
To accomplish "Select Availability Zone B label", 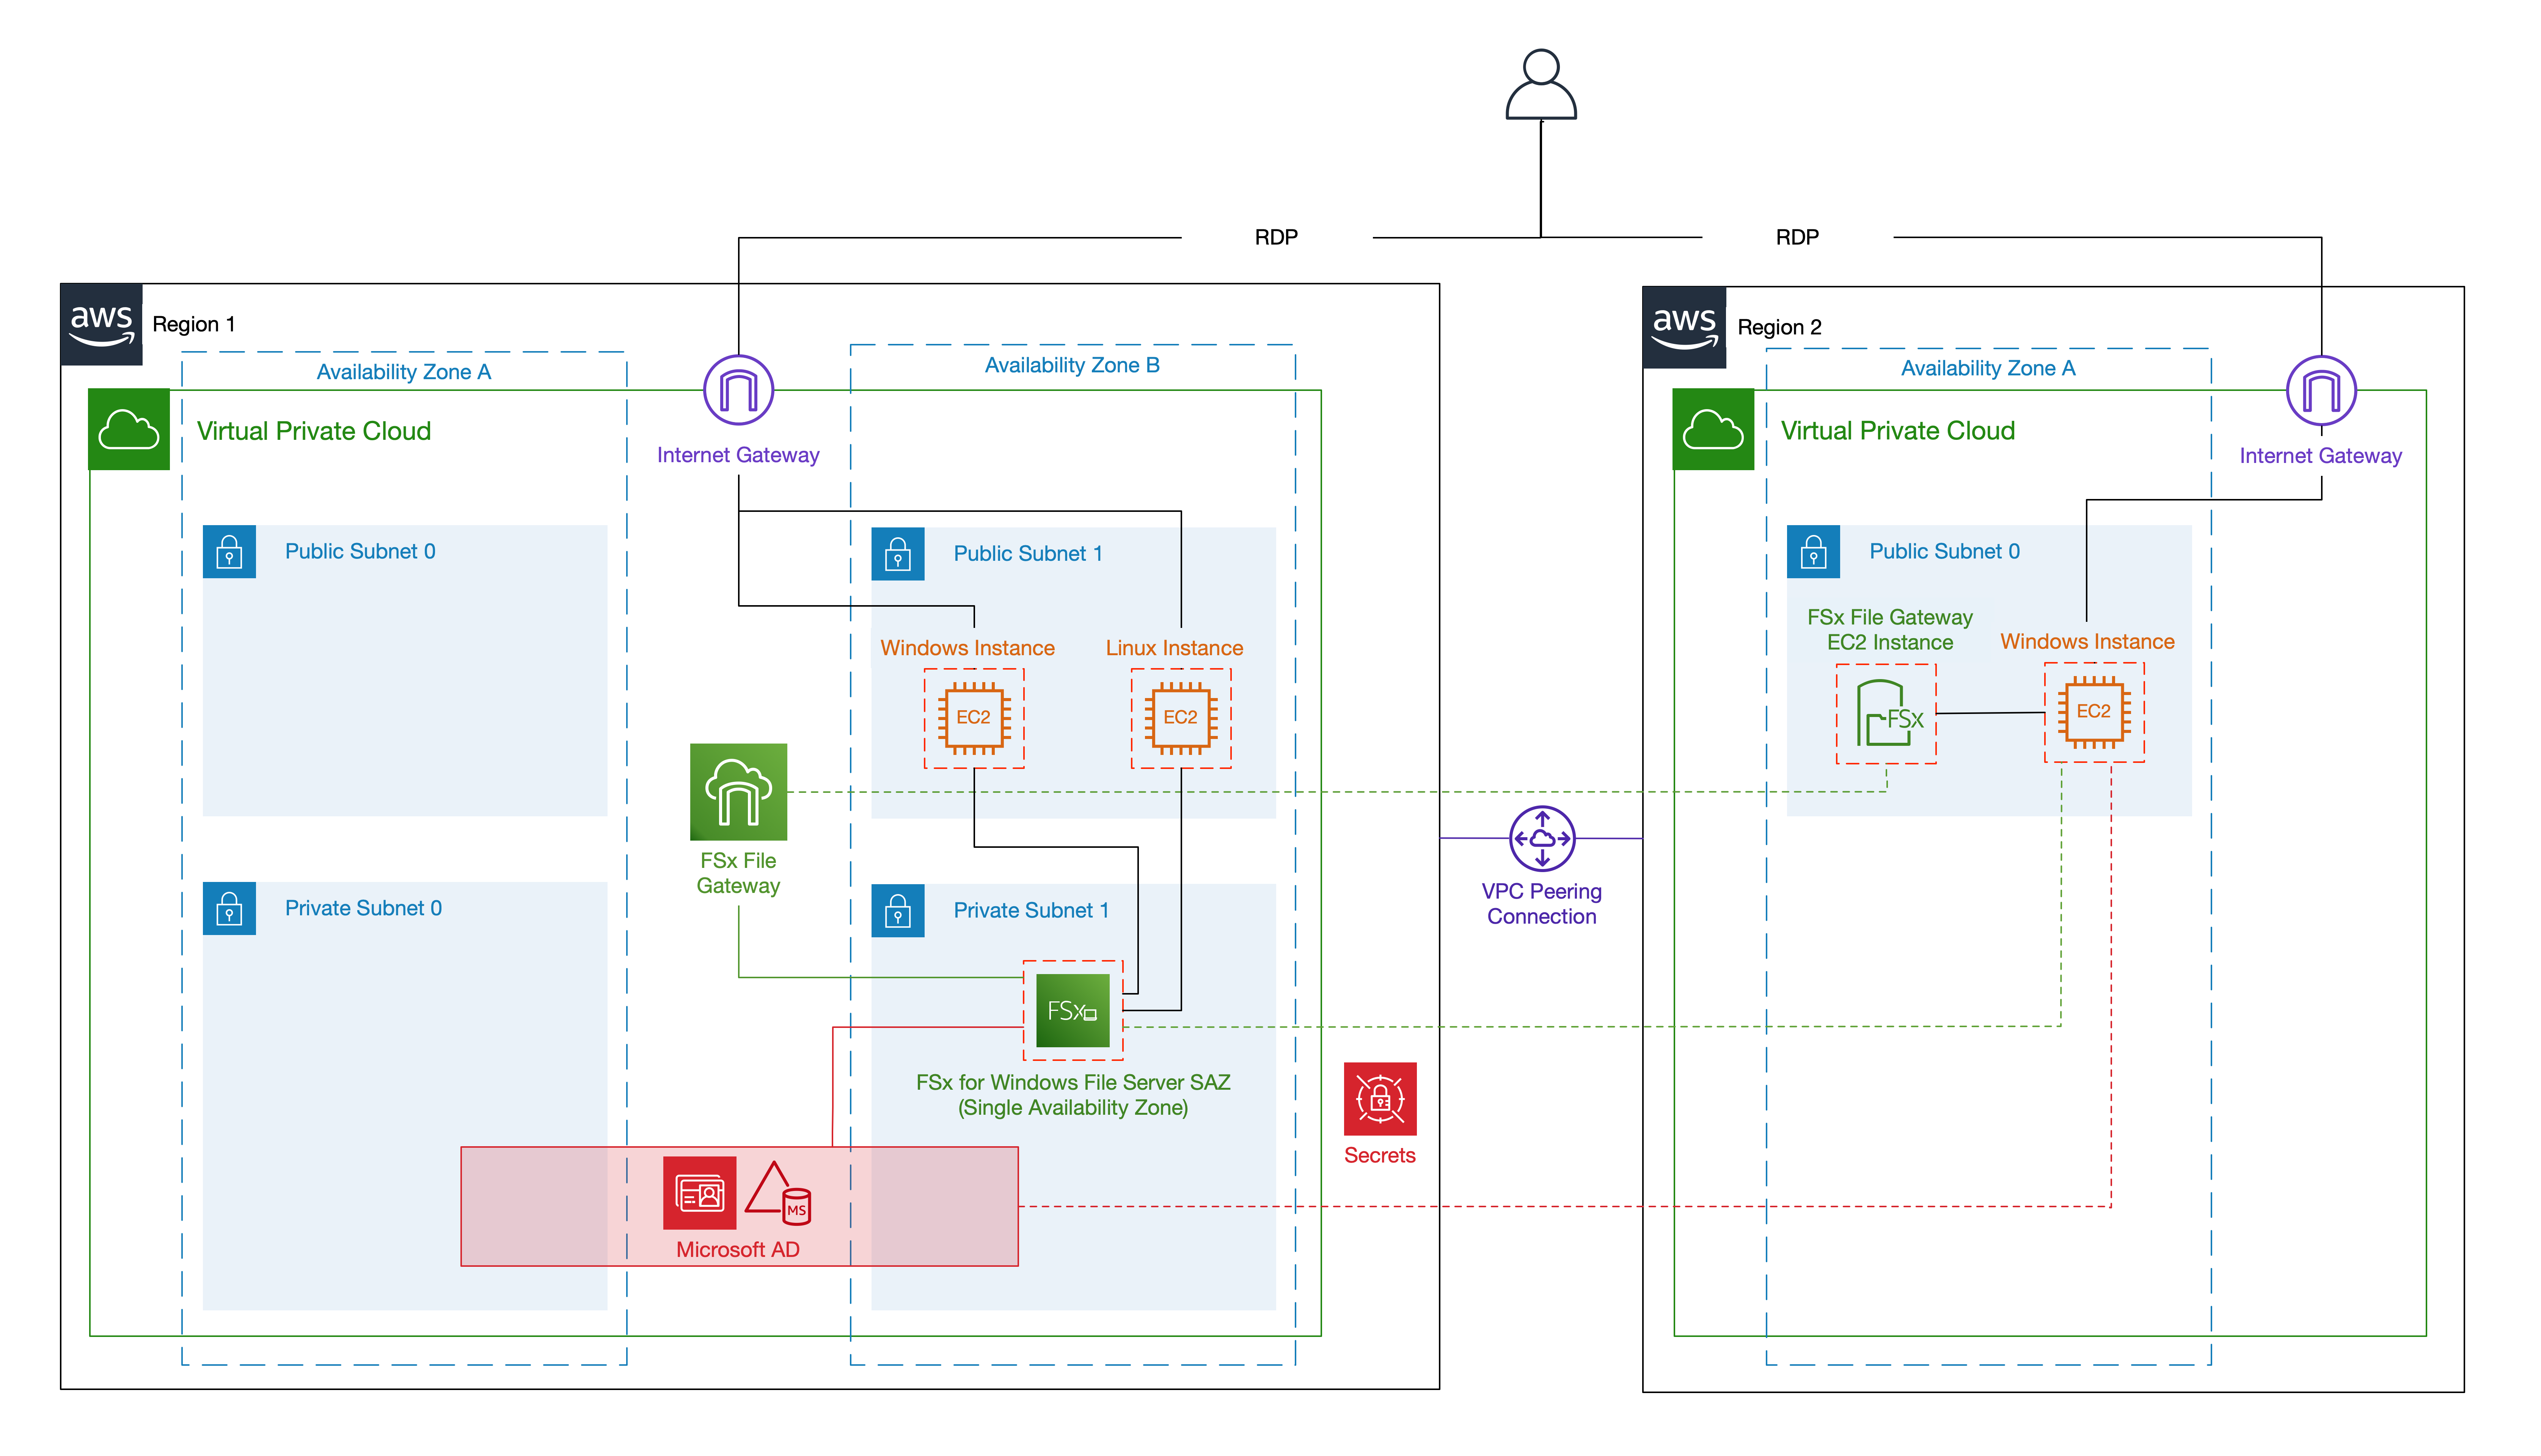I will pos(1072,365).
